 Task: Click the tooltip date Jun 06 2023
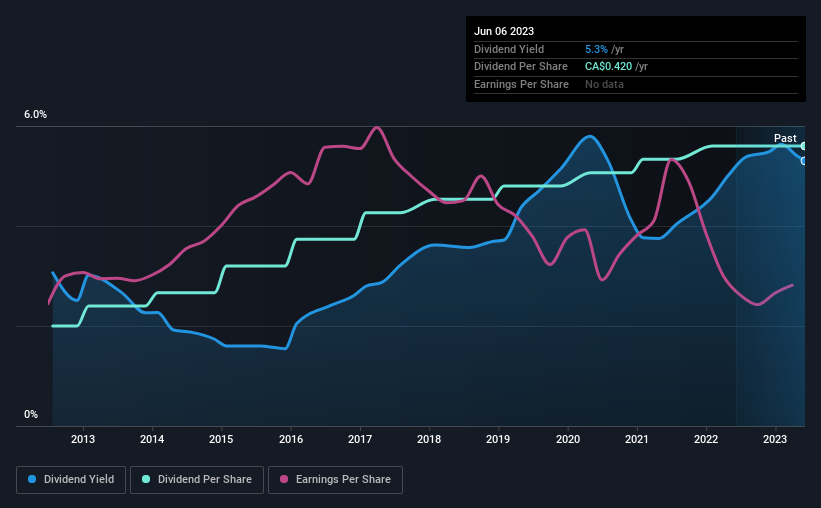[x=504, y=31]
